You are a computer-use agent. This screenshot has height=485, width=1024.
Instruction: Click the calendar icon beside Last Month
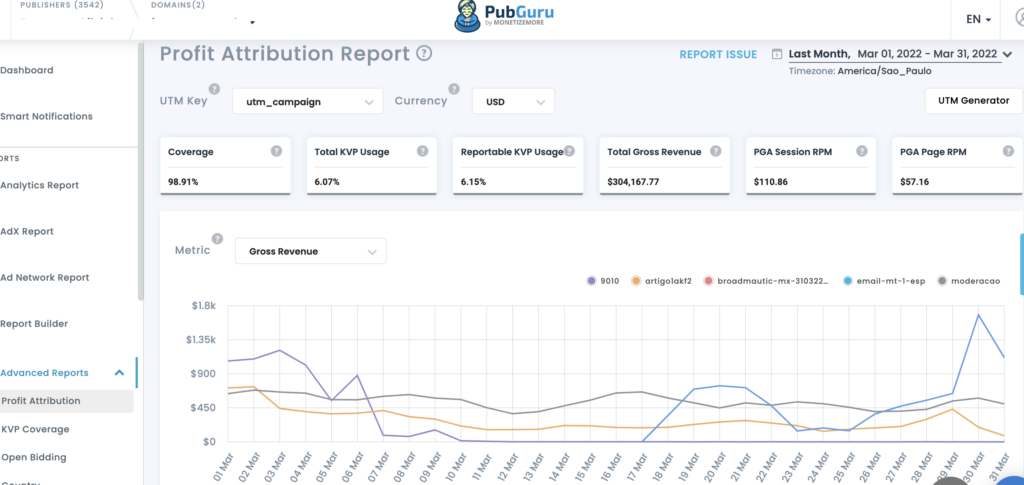[777, 54]
